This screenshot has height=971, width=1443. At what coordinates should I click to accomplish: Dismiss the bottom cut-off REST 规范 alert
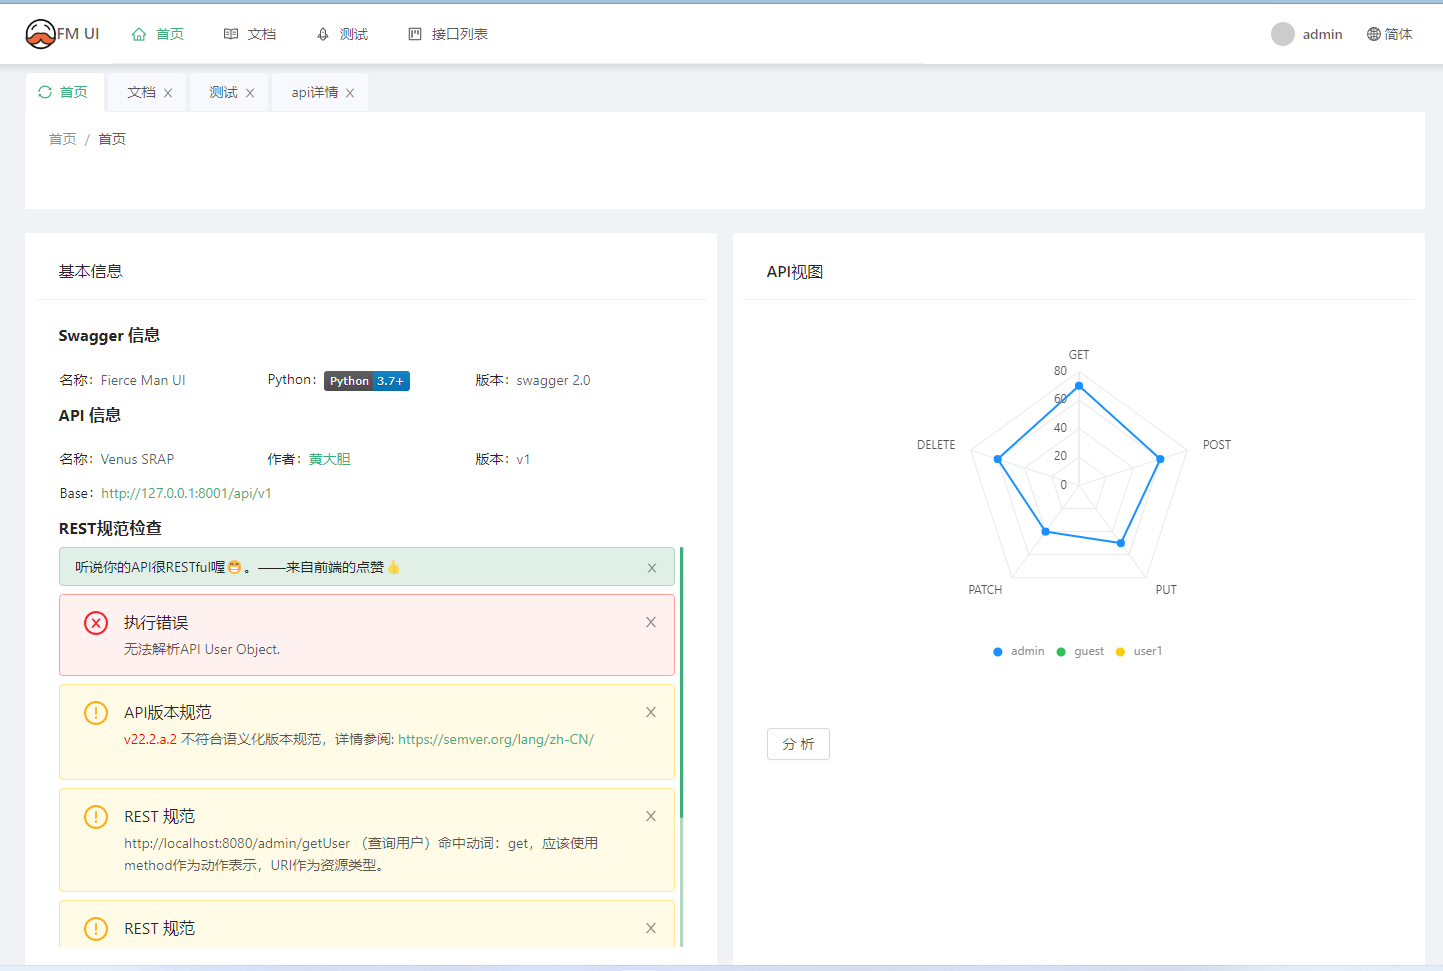[x=651, y=928]
